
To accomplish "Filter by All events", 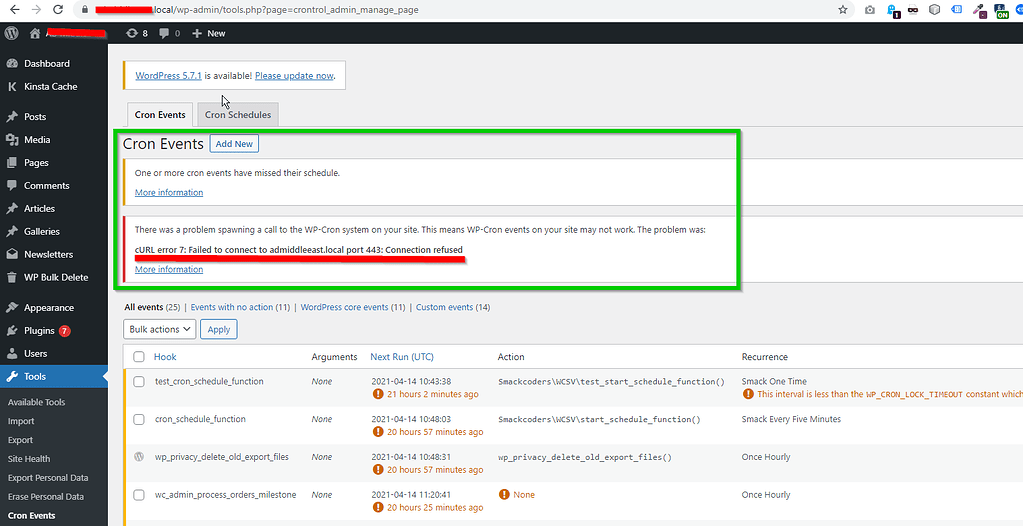I will click(153, 307).
